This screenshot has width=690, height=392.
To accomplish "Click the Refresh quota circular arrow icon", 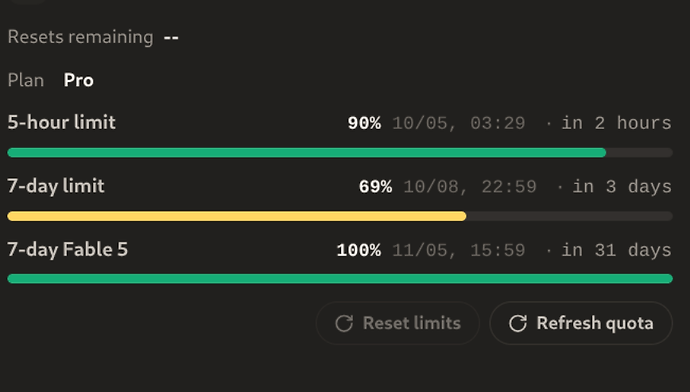I will pos(518,323).
